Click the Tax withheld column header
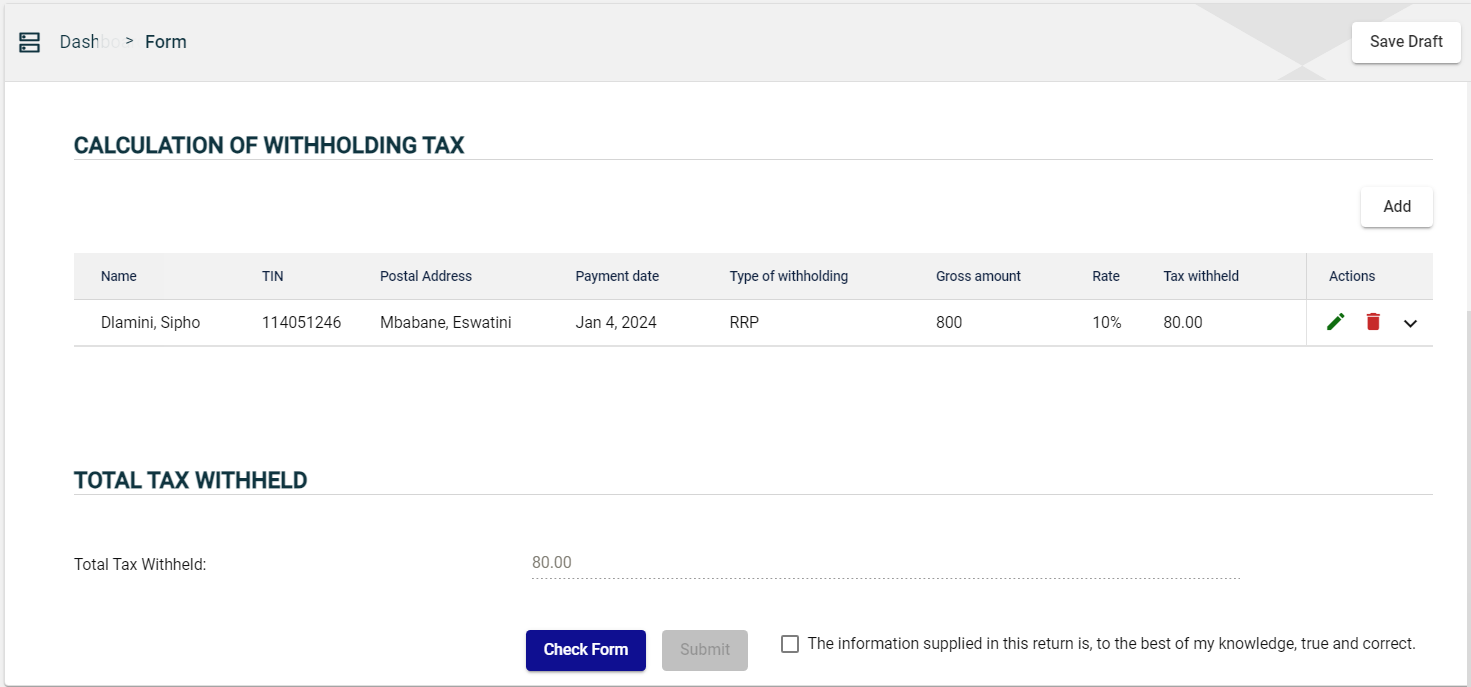The height and width of the screenshot is (687, 1471). click(1200, 276)
